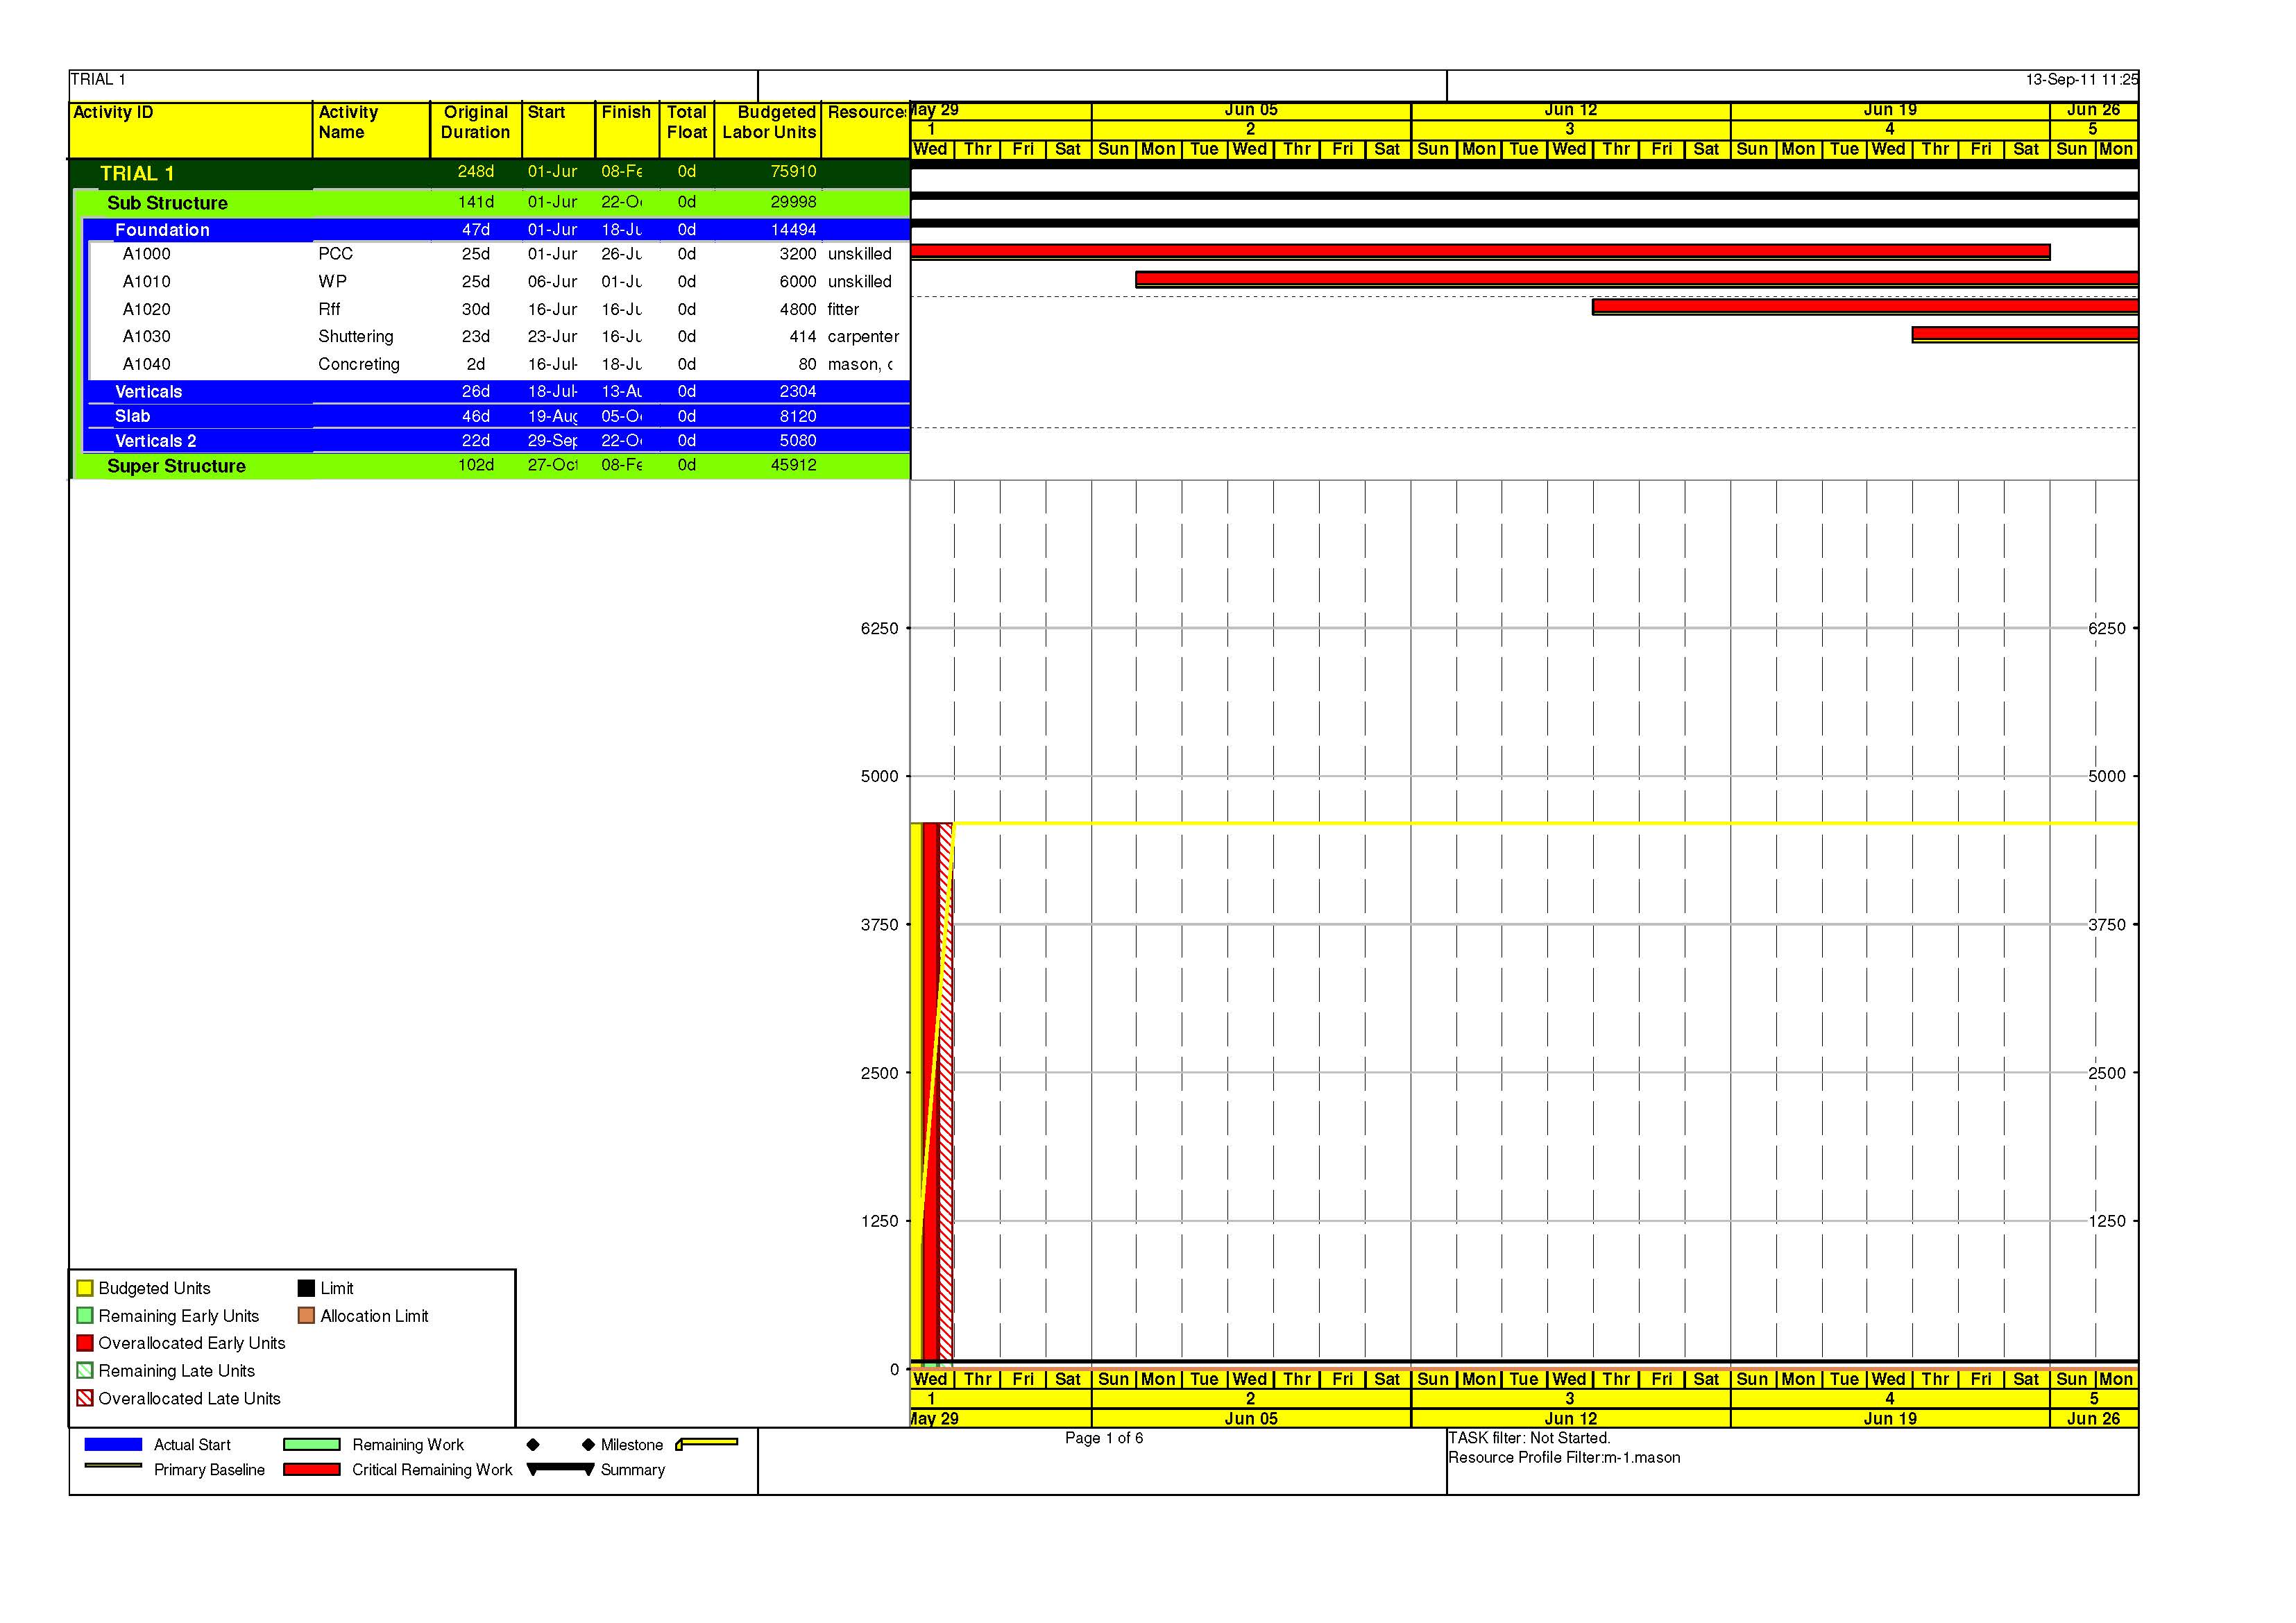Click the A1000 PCC red Gantt bar

pos(1480,252)
